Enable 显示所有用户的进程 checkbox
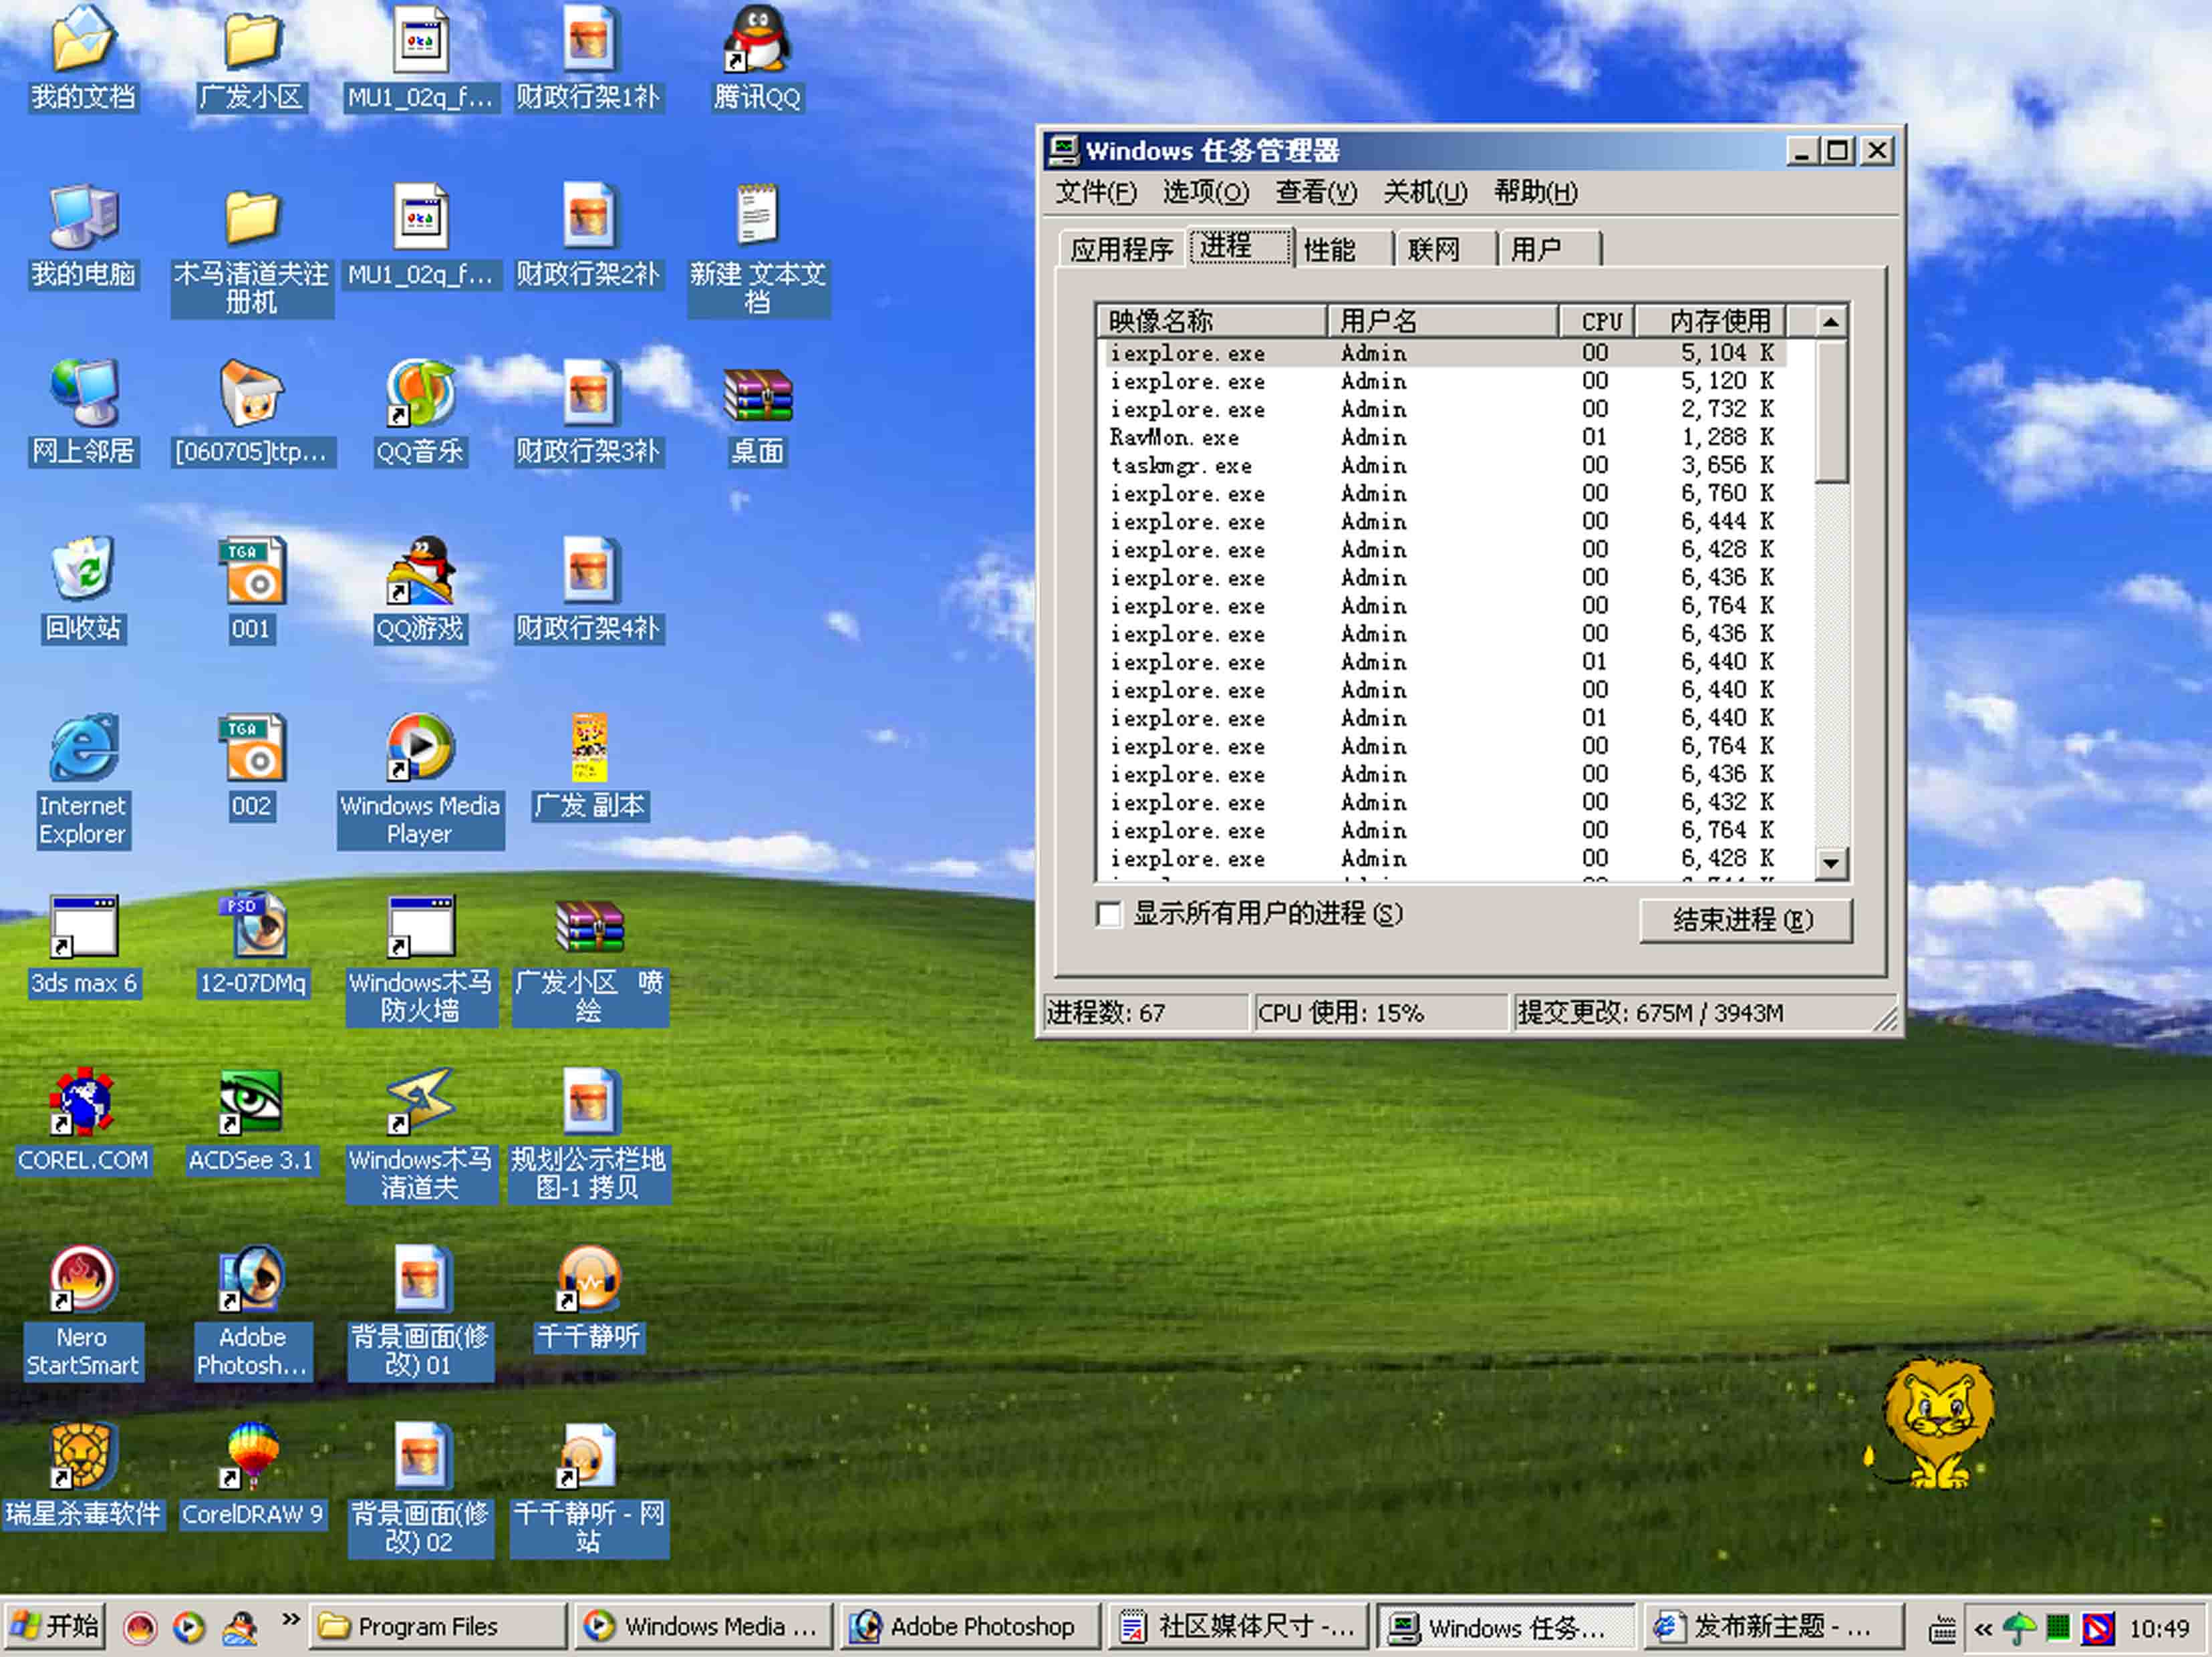This screenshot has width=2212, height=1657. click(1108, 915)
